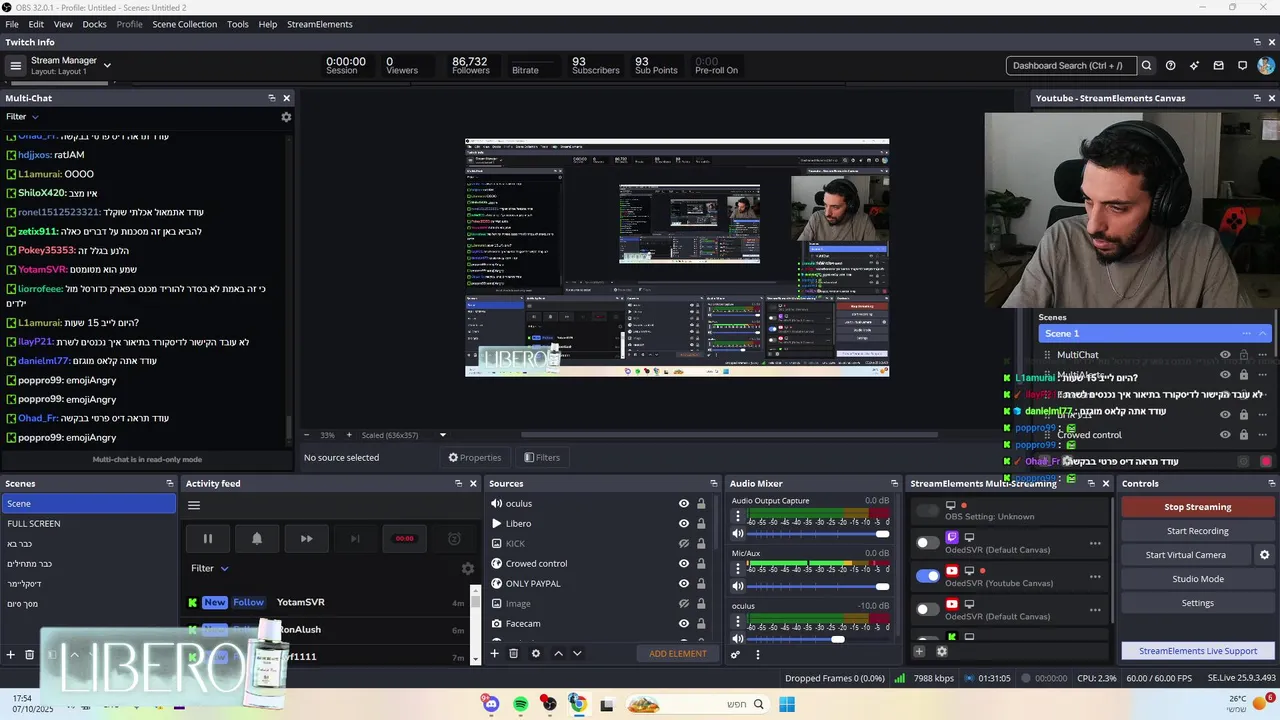Open the help question mark icon

(x=1171, y=66)
